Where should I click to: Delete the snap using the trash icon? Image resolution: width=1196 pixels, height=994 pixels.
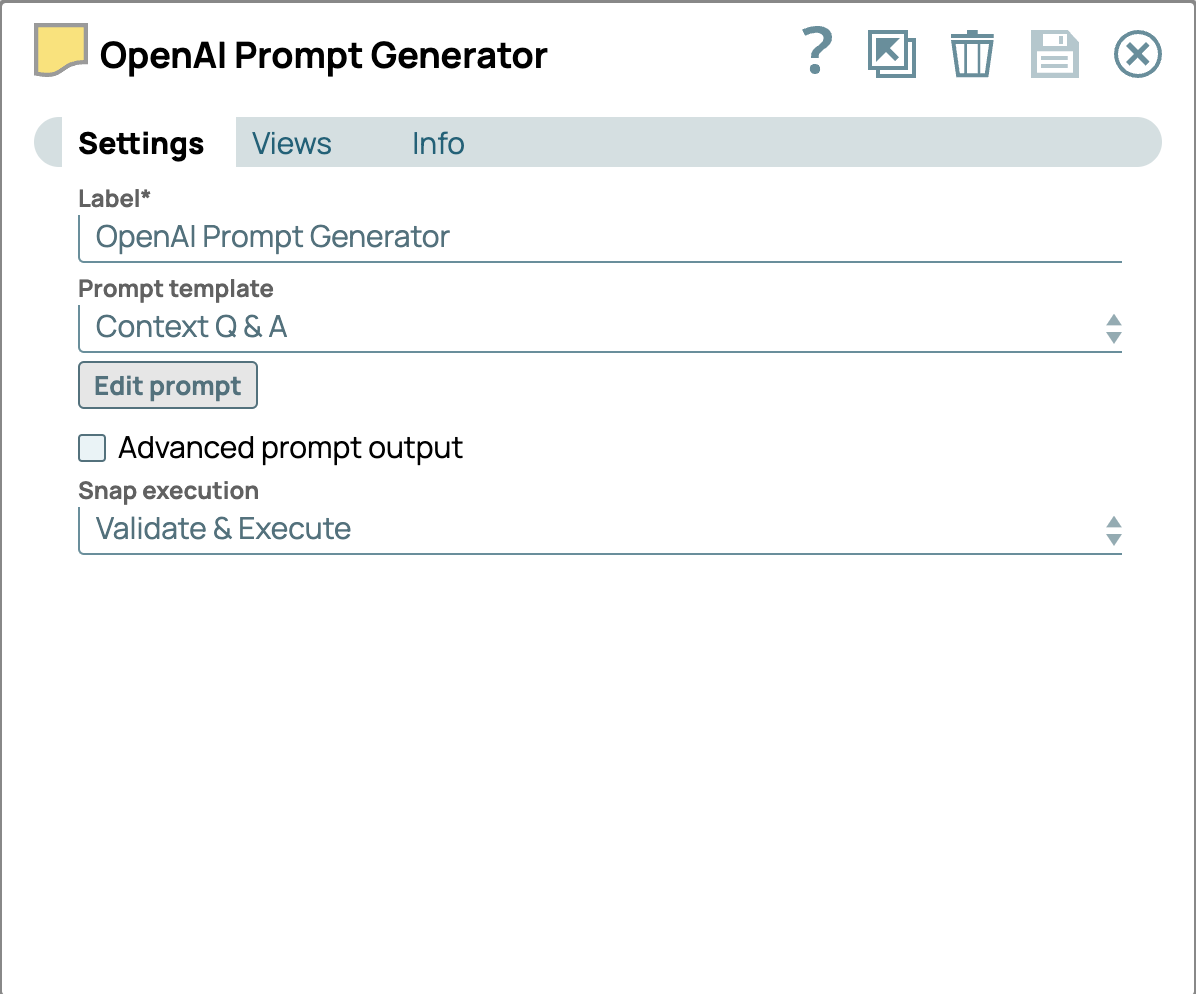971,54
